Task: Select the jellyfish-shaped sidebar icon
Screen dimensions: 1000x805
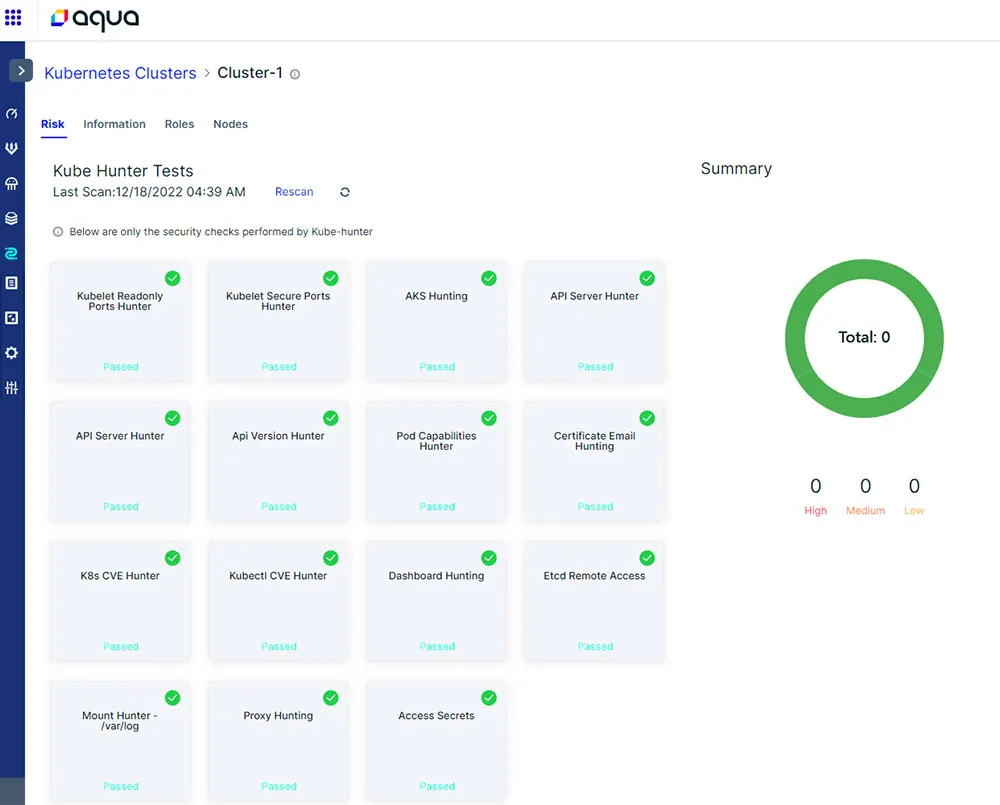Action: [x=11, y=184]
